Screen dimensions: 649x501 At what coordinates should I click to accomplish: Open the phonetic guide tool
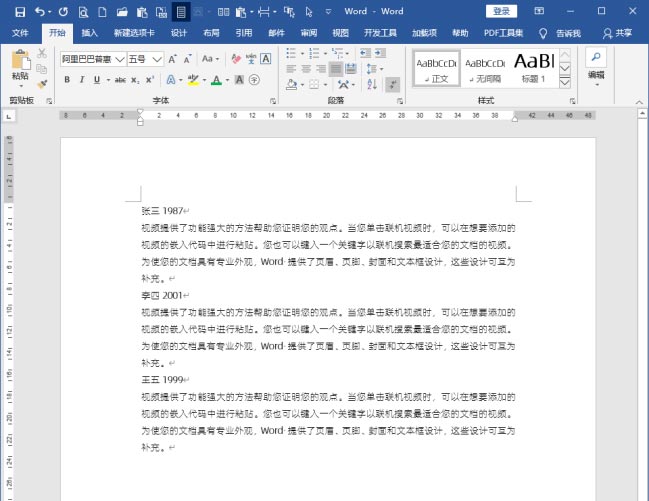click(x=251, y=59)
